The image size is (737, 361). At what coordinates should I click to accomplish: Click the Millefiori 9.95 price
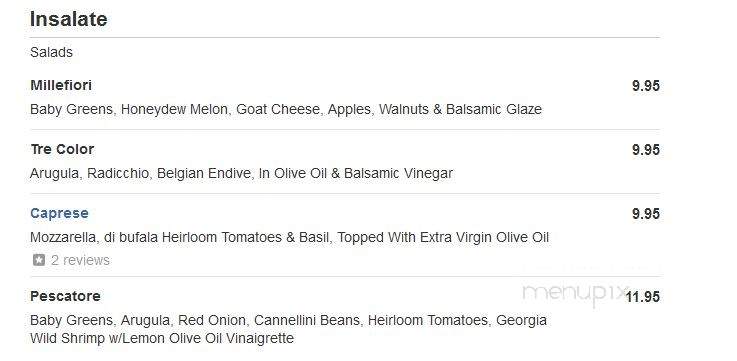click(646, 86)
